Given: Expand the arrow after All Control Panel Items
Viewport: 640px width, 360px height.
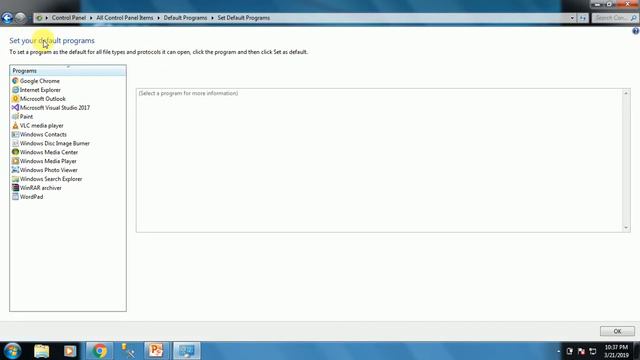Looking at the screenshot, I should [x=158, y=18].
